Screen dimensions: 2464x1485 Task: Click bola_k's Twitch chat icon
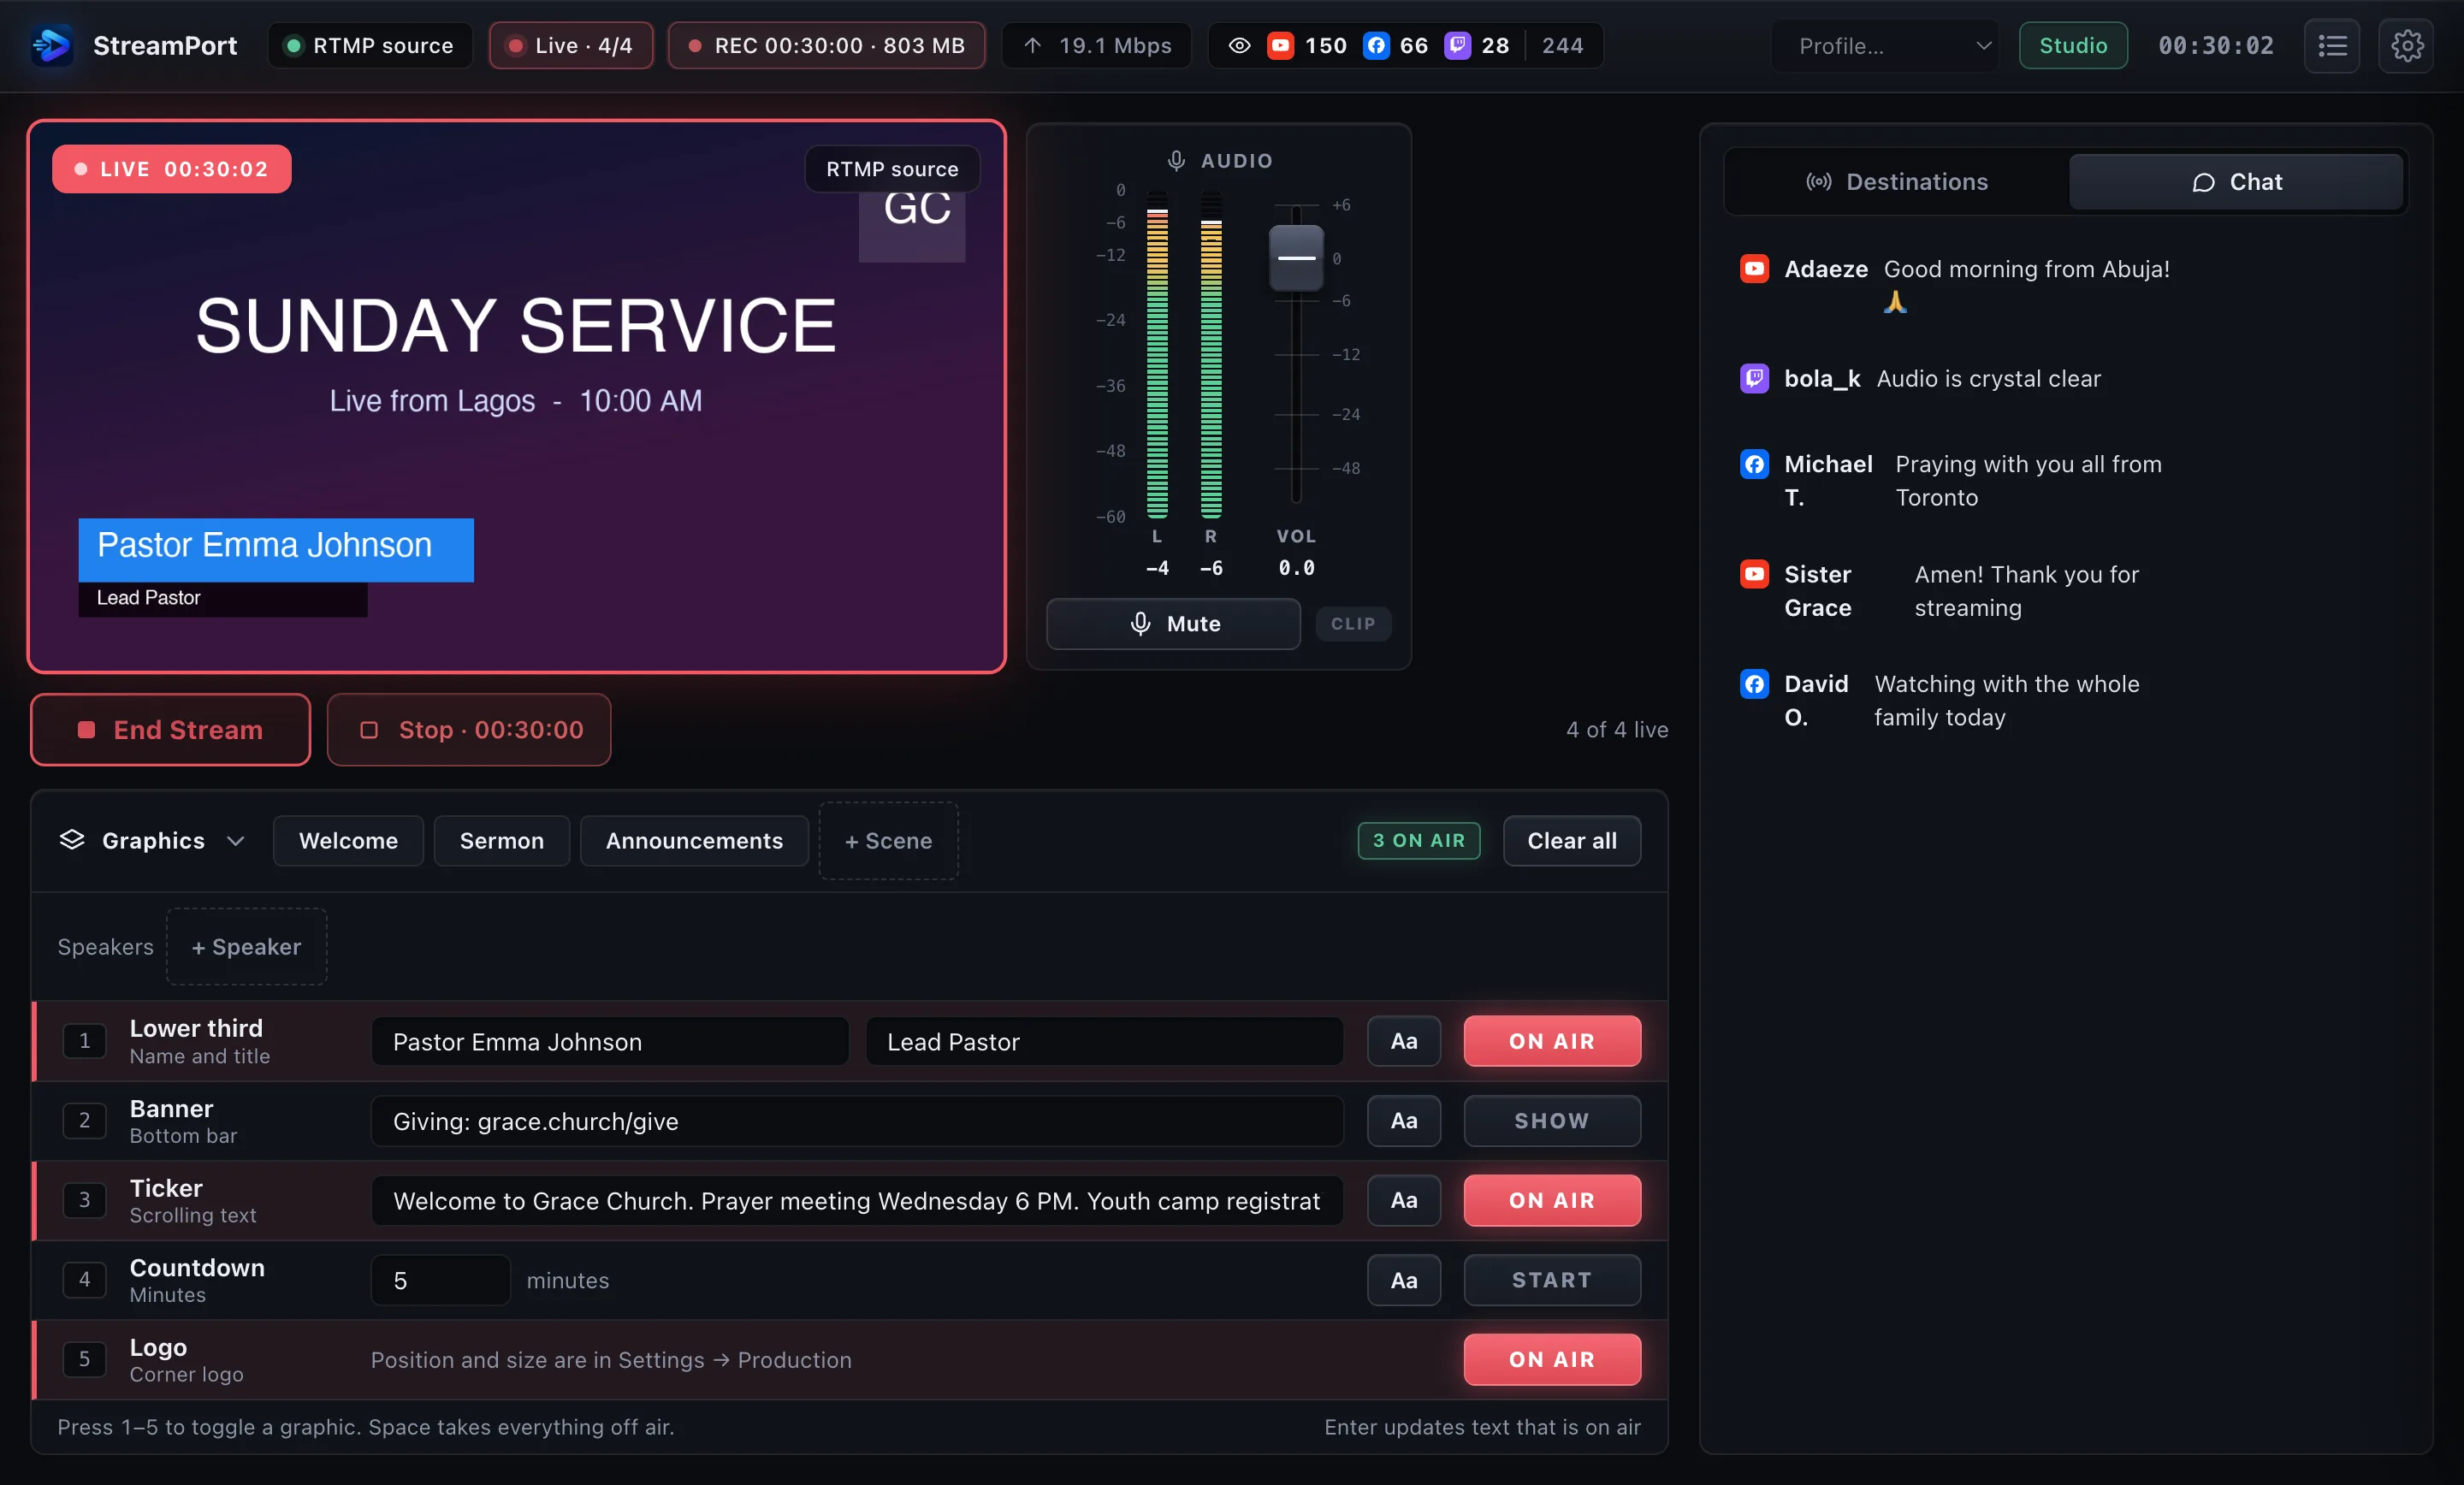pos(1754,379)
